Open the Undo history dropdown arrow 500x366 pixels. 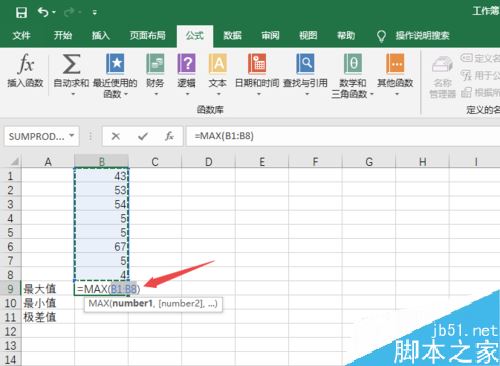[x=54, y=13]
